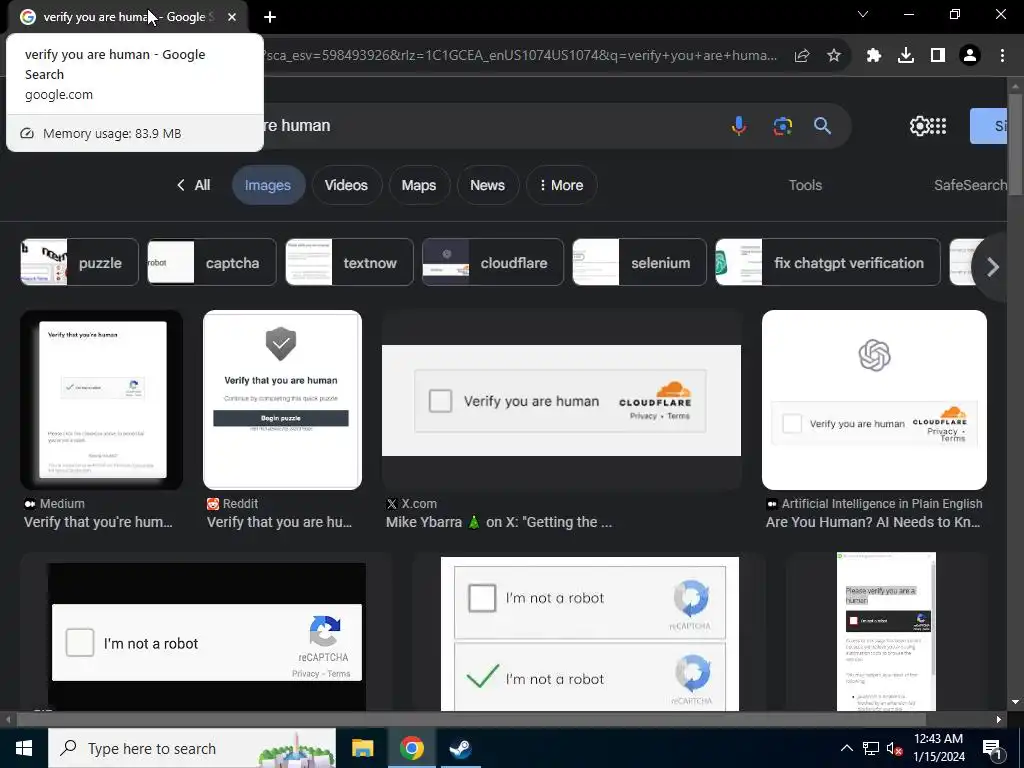1024x768 pixels.
Task: Switch to Maps tab
Action: (x=419, y=185)
